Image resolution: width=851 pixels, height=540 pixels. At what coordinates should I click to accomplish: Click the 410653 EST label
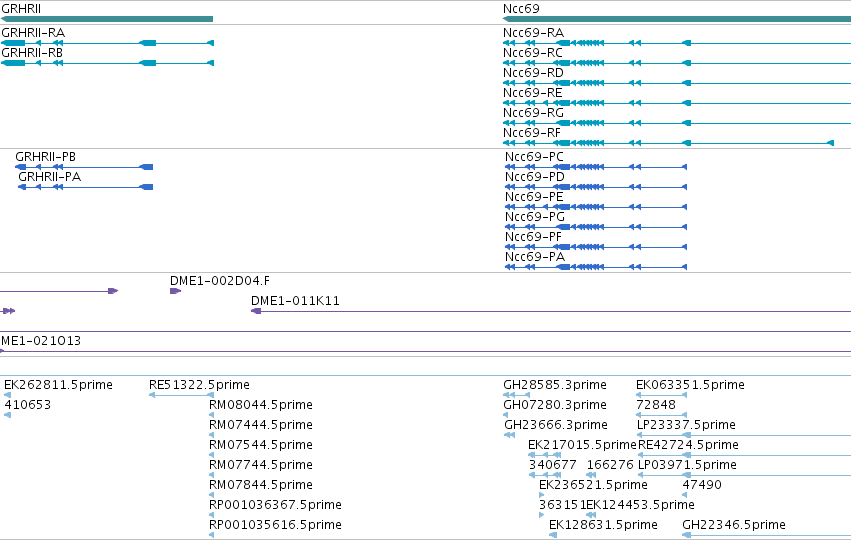click(28, 405)
